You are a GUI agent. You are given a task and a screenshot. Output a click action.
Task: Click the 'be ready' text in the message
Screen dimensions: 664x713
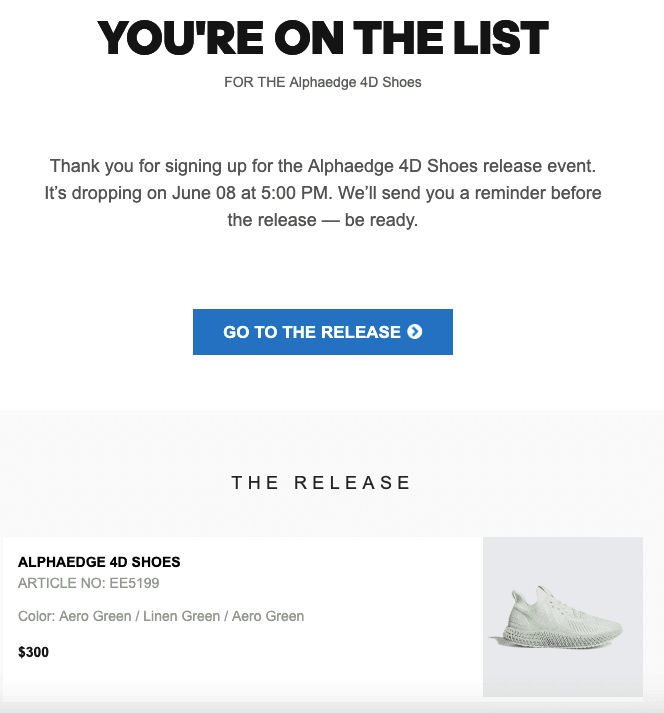coord(381,220)
